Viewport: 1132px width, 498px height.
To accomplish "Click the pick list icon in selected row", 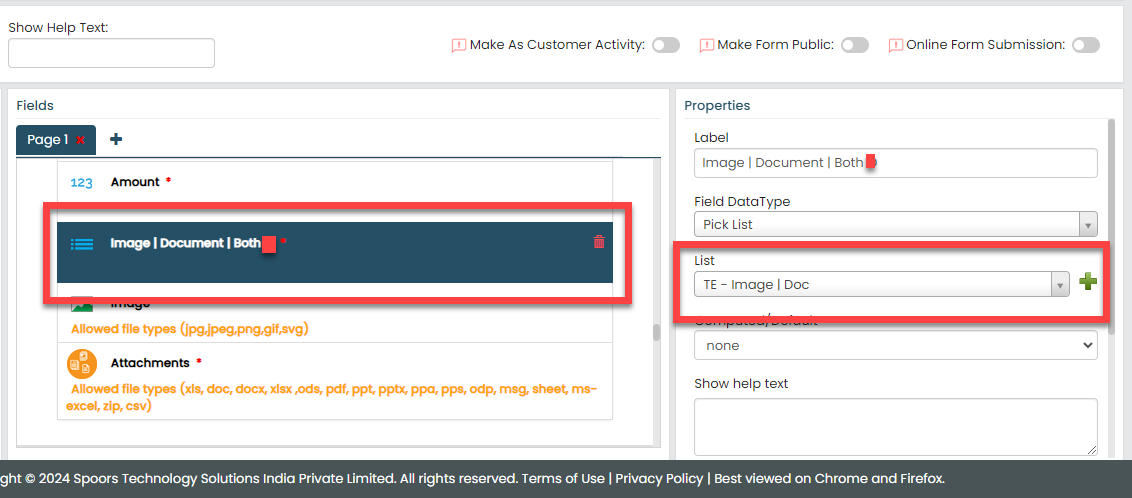I will click(82, 243).
